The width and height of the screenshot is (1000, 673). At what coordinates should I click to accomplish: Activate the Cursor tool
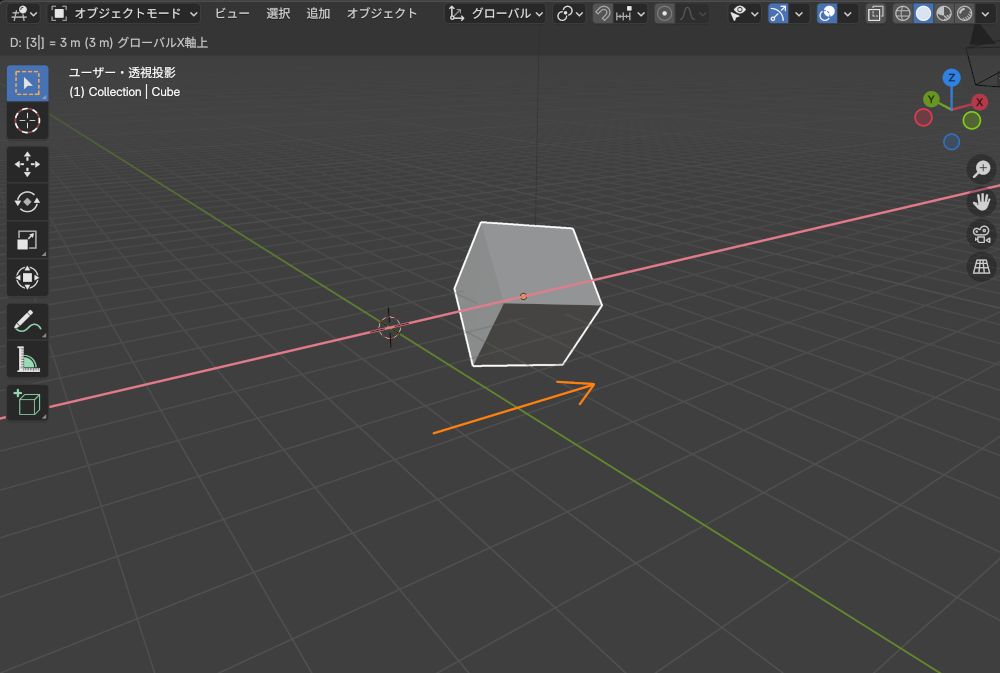(27, 121)
